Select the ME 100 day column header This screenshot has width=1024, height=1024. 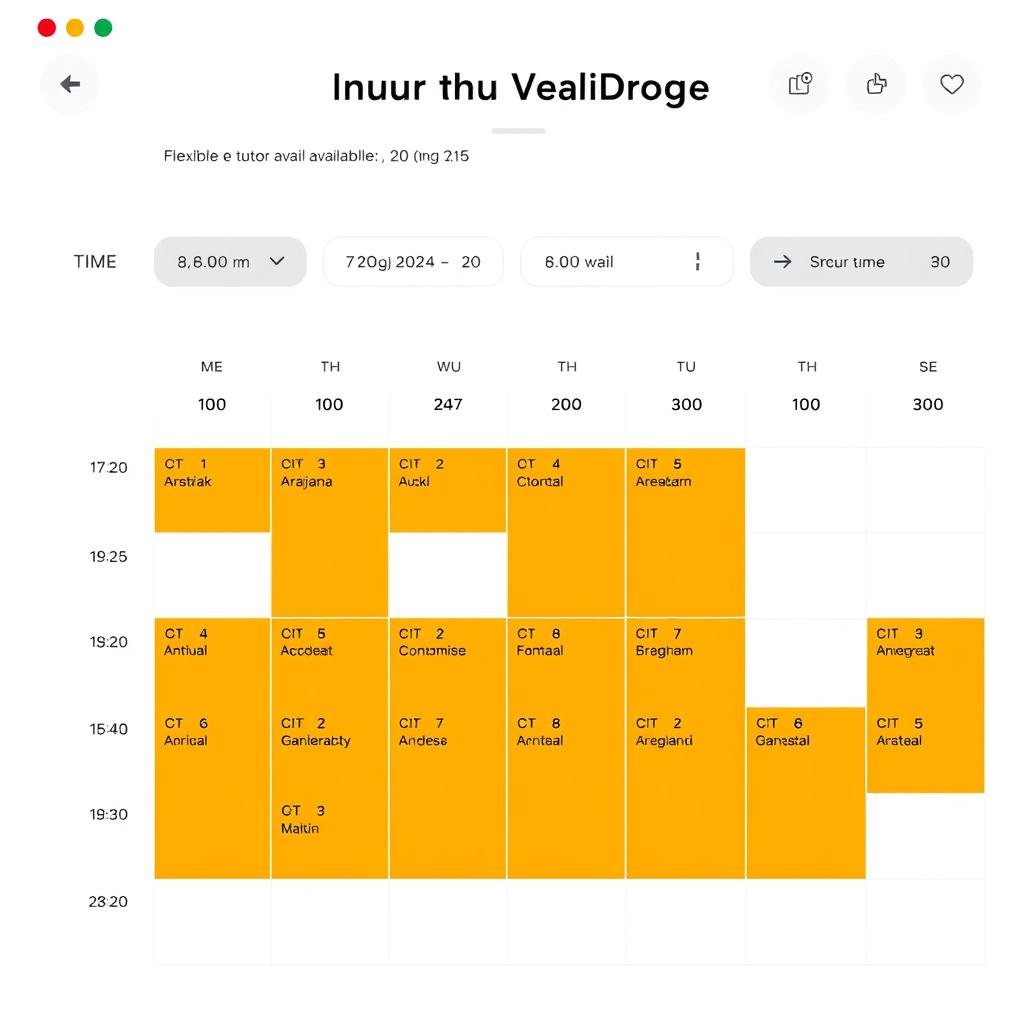tap(212, 386)
